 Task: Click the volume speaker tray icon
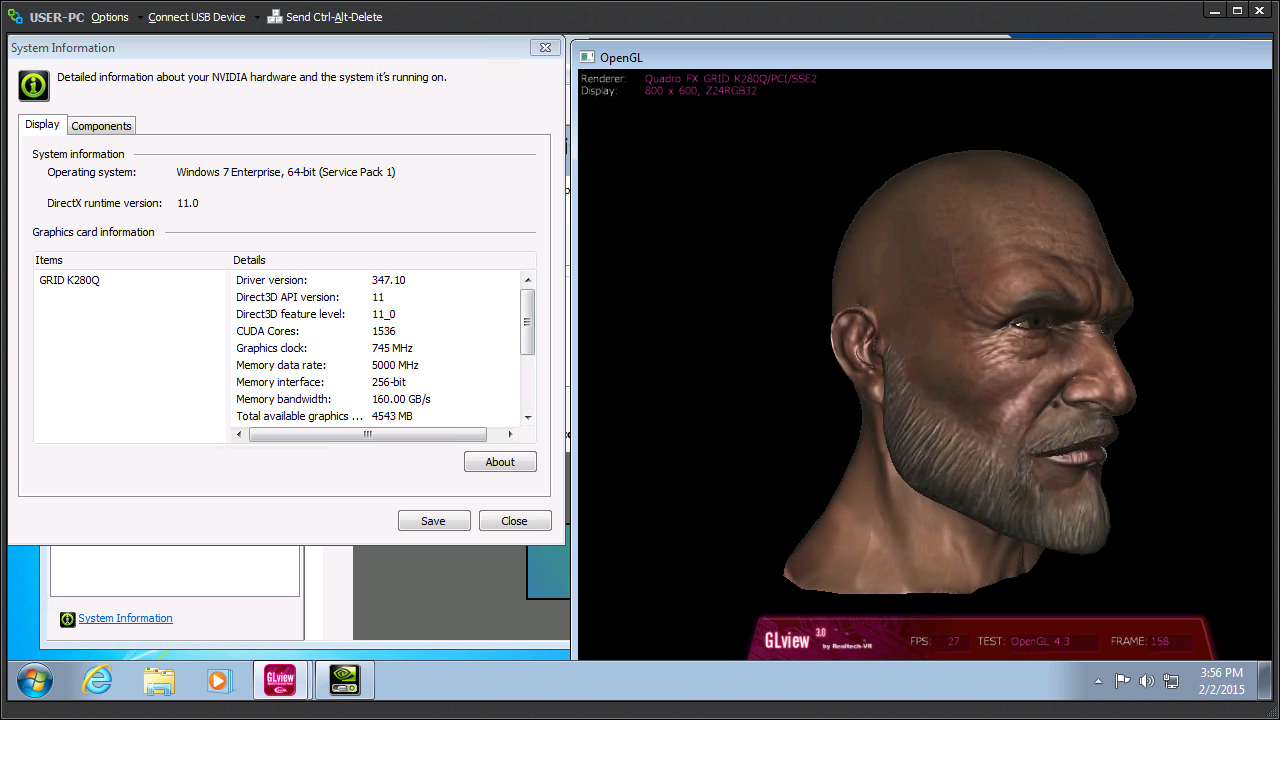[x=1146, y=681]
